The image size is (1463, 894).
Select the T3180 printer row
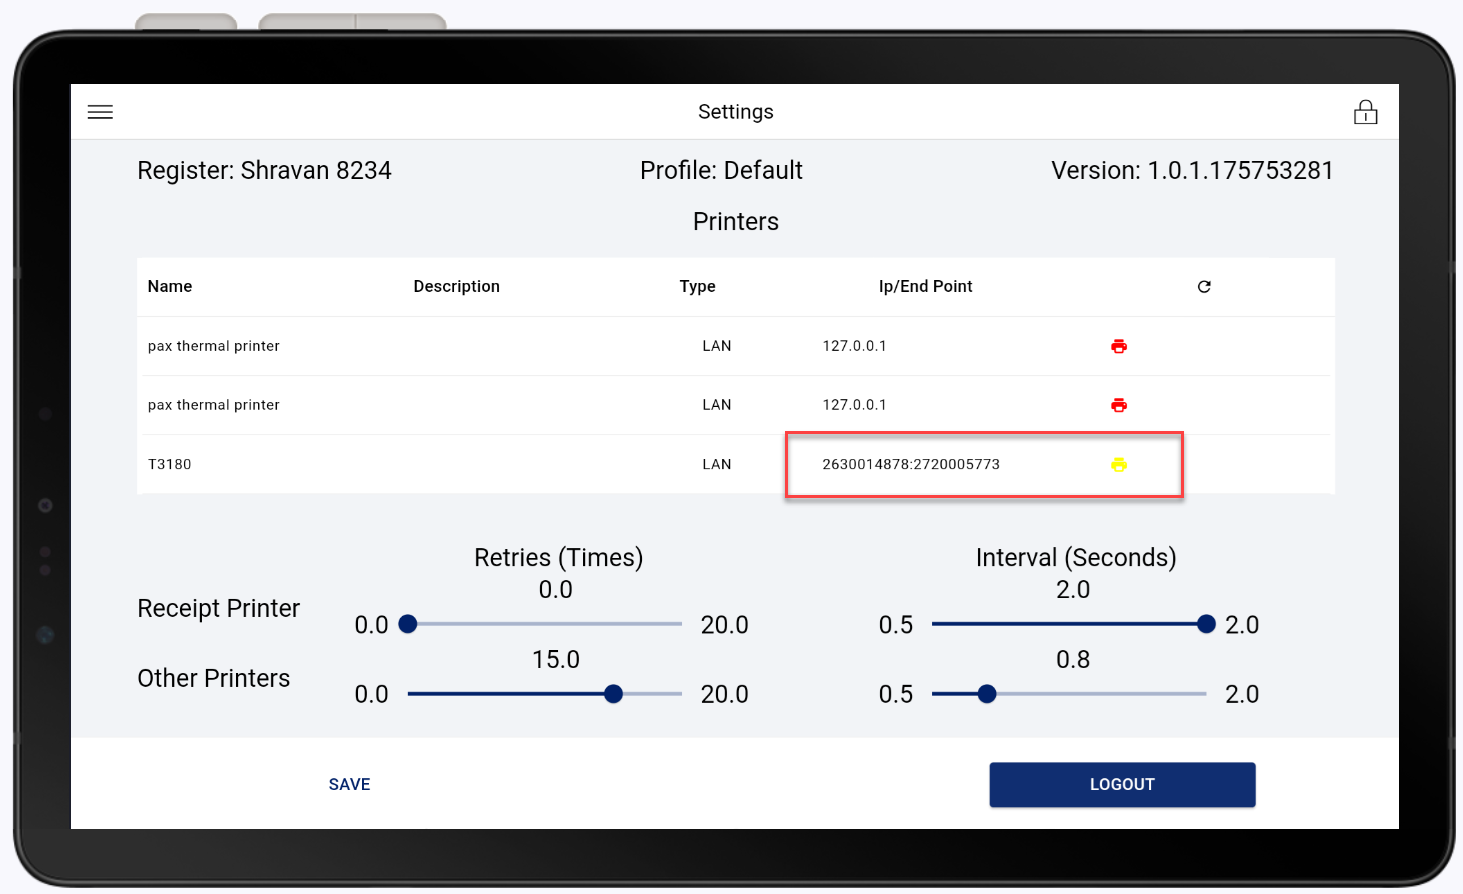pyautogui.click(x=400, y=464)
